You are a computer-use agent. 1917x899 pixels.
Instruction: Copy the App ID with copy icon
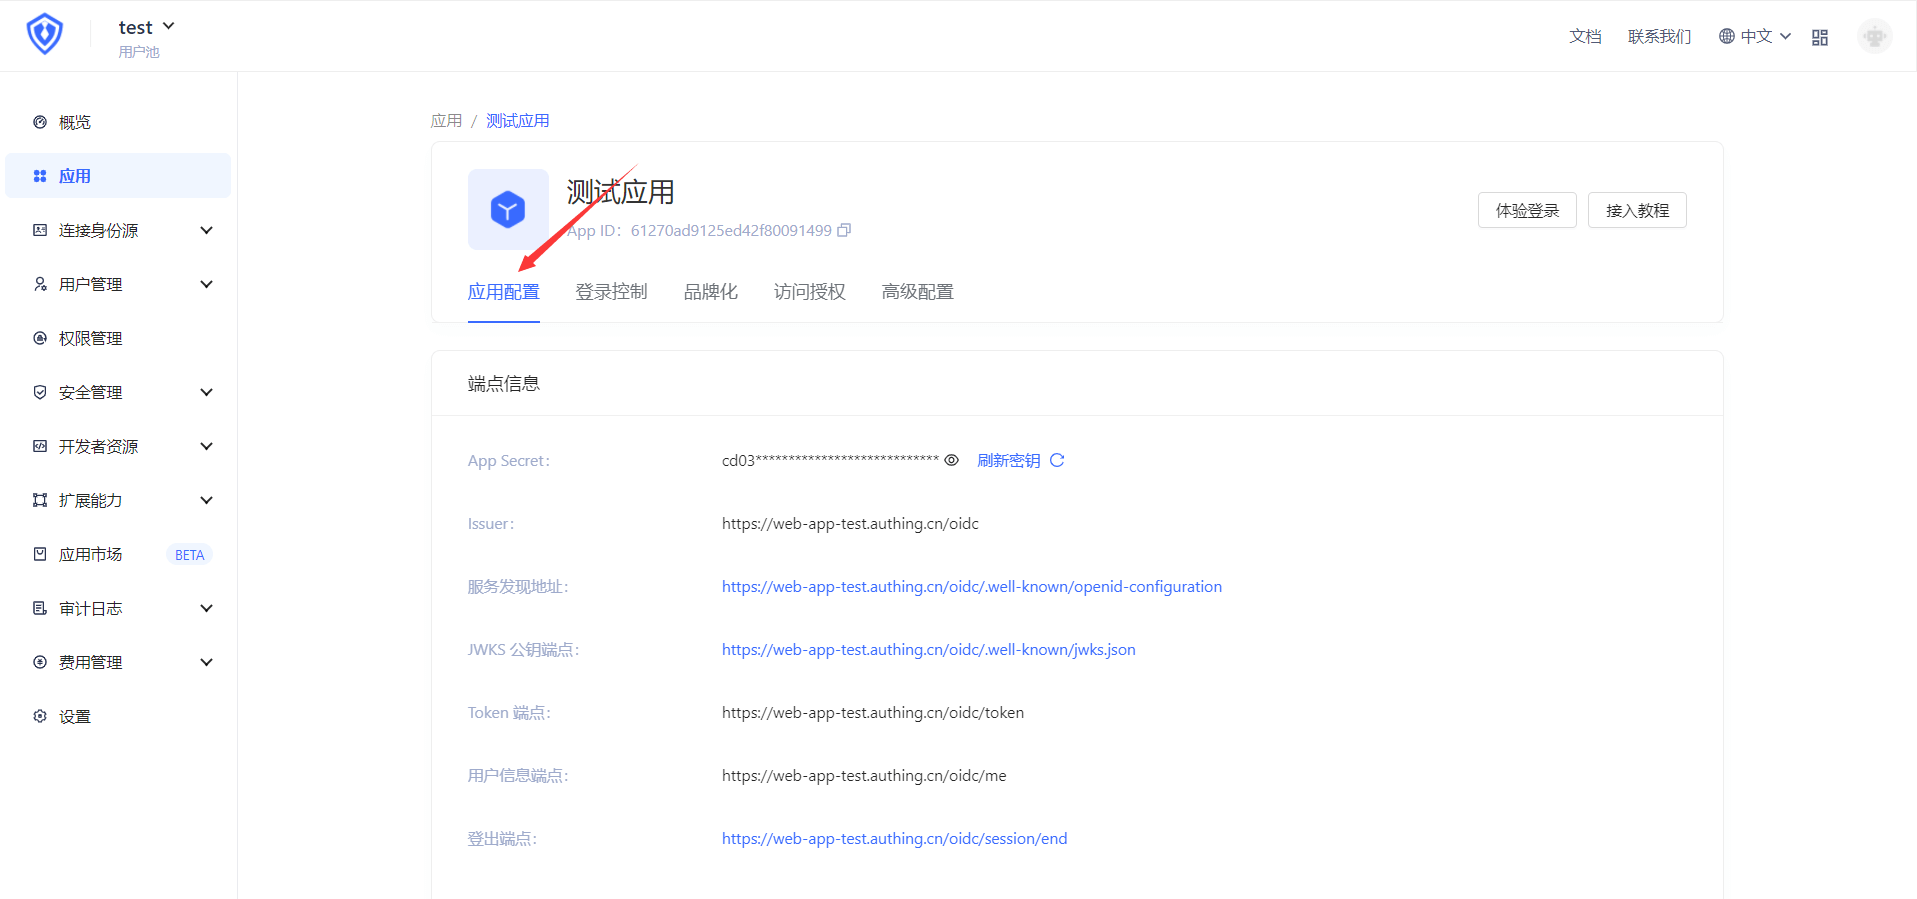[844, 230]
